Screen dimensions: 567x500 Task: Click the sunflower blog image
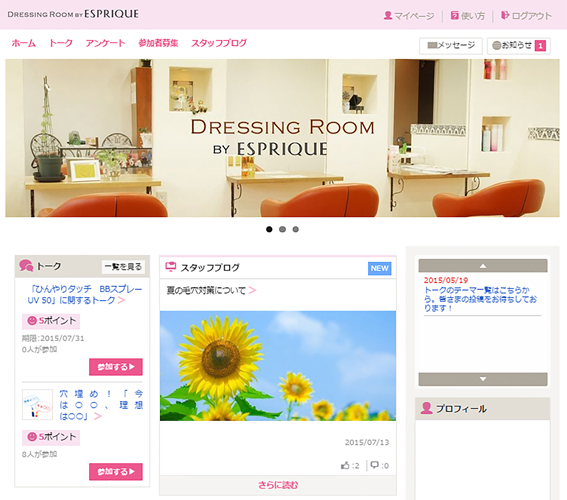278,366
